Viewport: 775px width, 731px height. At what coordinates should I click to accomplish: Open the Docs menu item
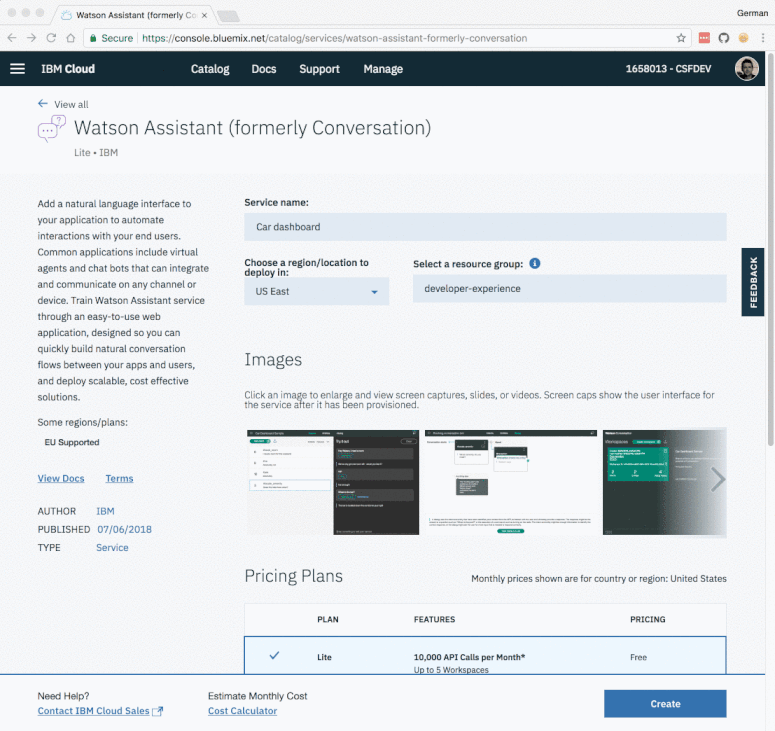[263, 69]
